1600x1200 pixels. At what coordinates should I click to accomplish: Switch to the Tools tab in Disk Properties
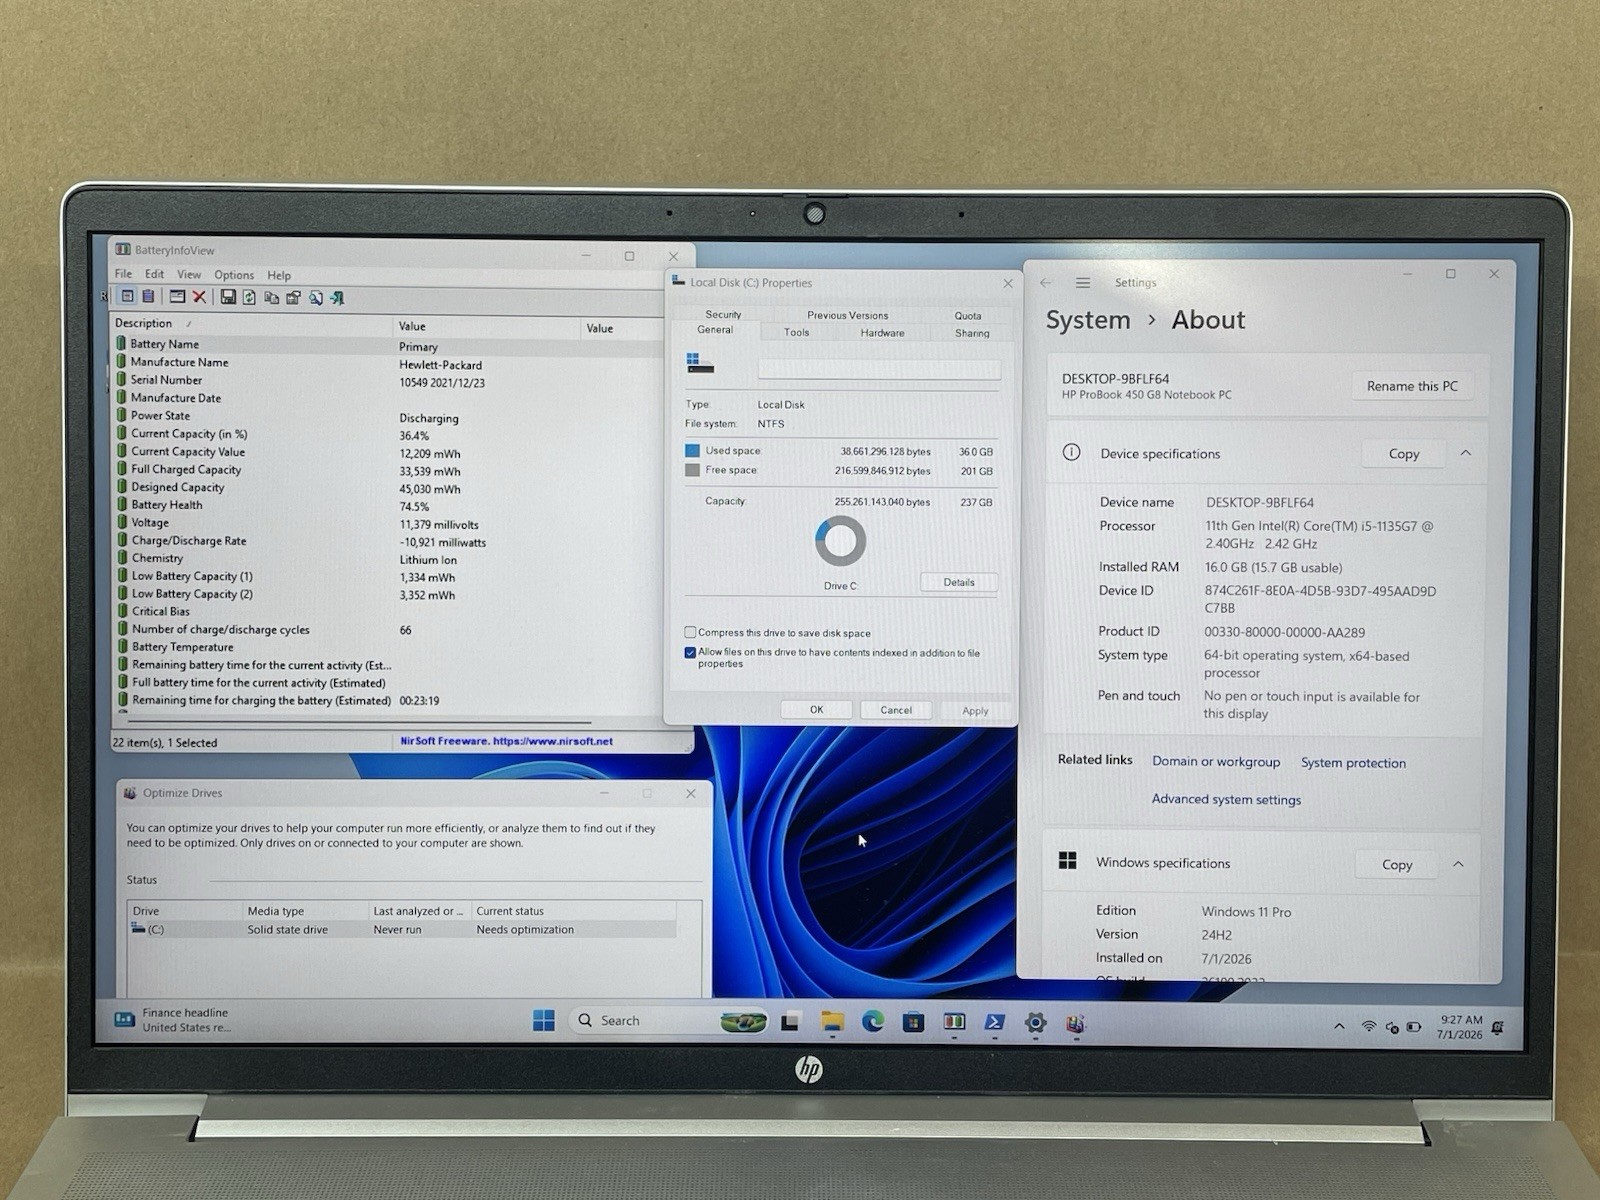797,332
